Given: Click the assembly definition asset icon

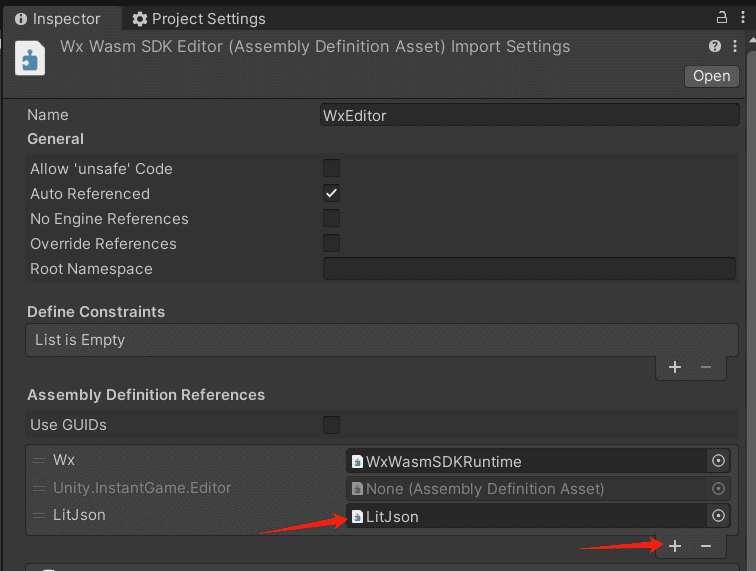Looking at the screenshot, I should pos(30,59).
